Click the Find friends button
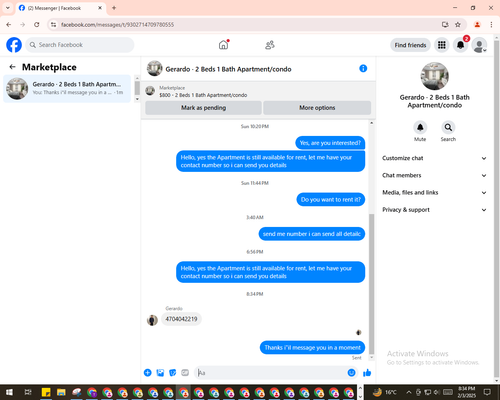This screenshot has height=400, width=500. click(x=410, y=45)
